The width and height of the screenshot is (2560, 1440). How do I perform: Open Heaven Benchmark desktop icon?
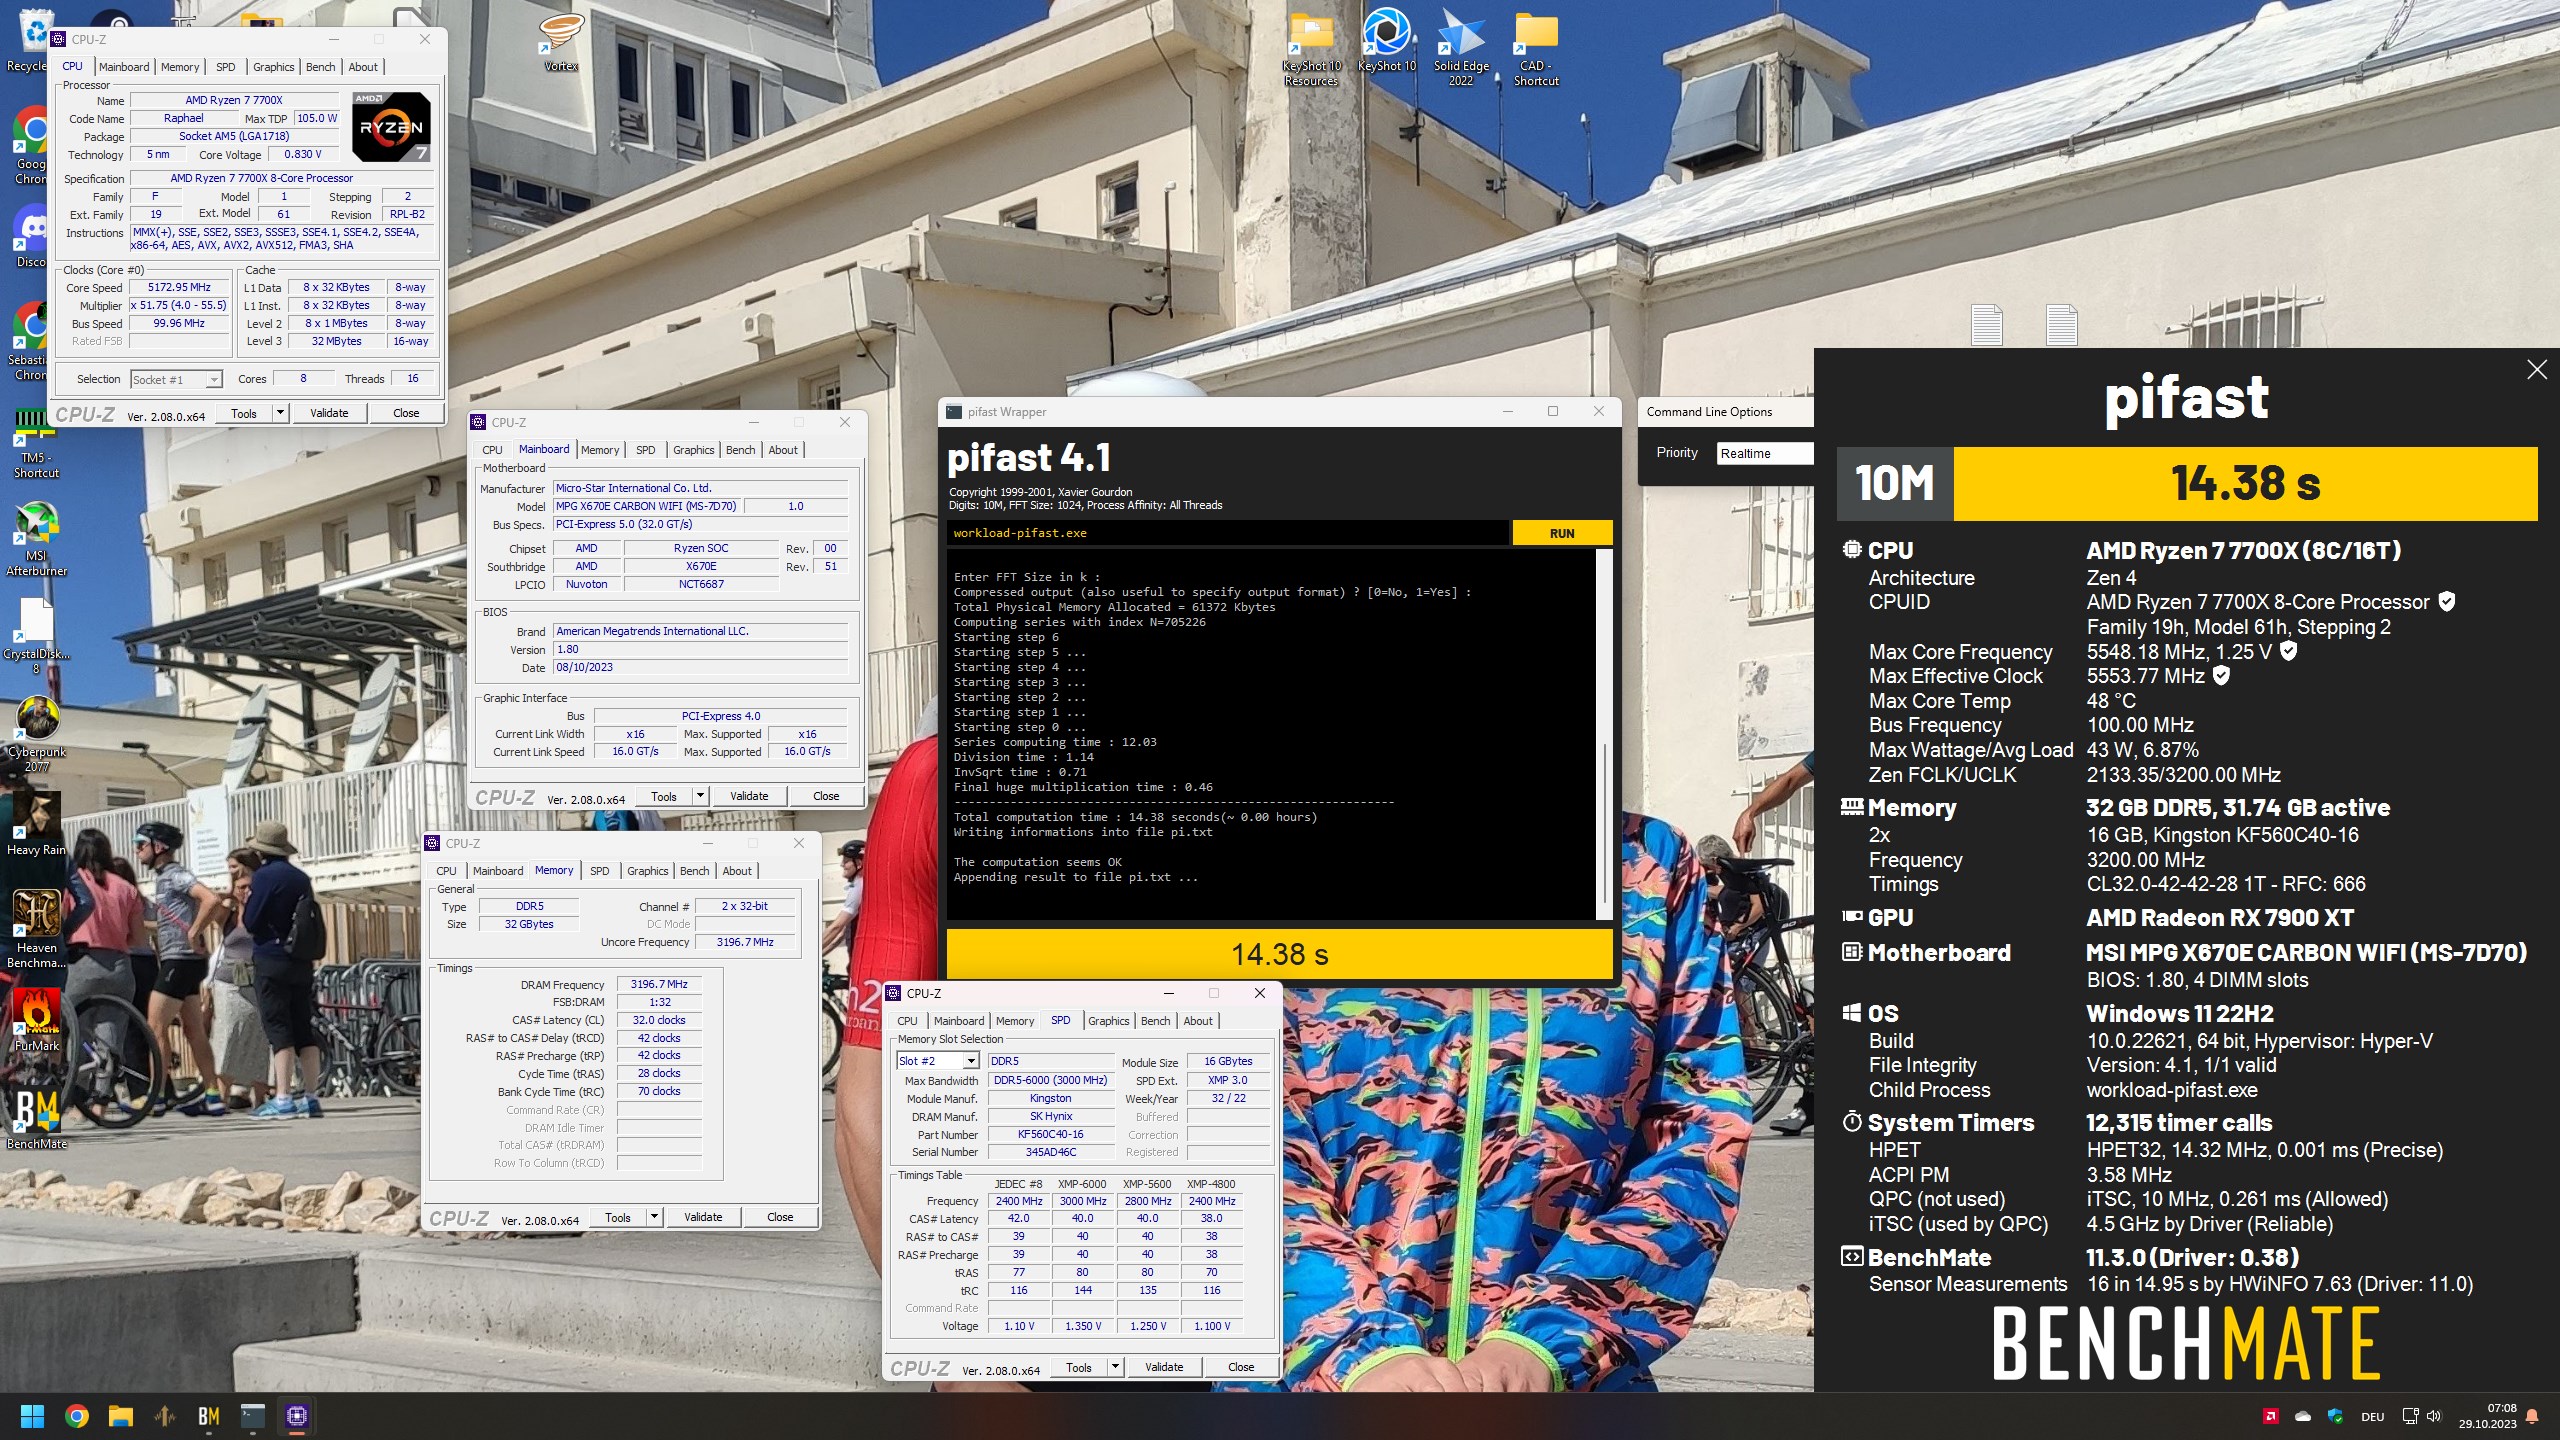click(36, 930)
